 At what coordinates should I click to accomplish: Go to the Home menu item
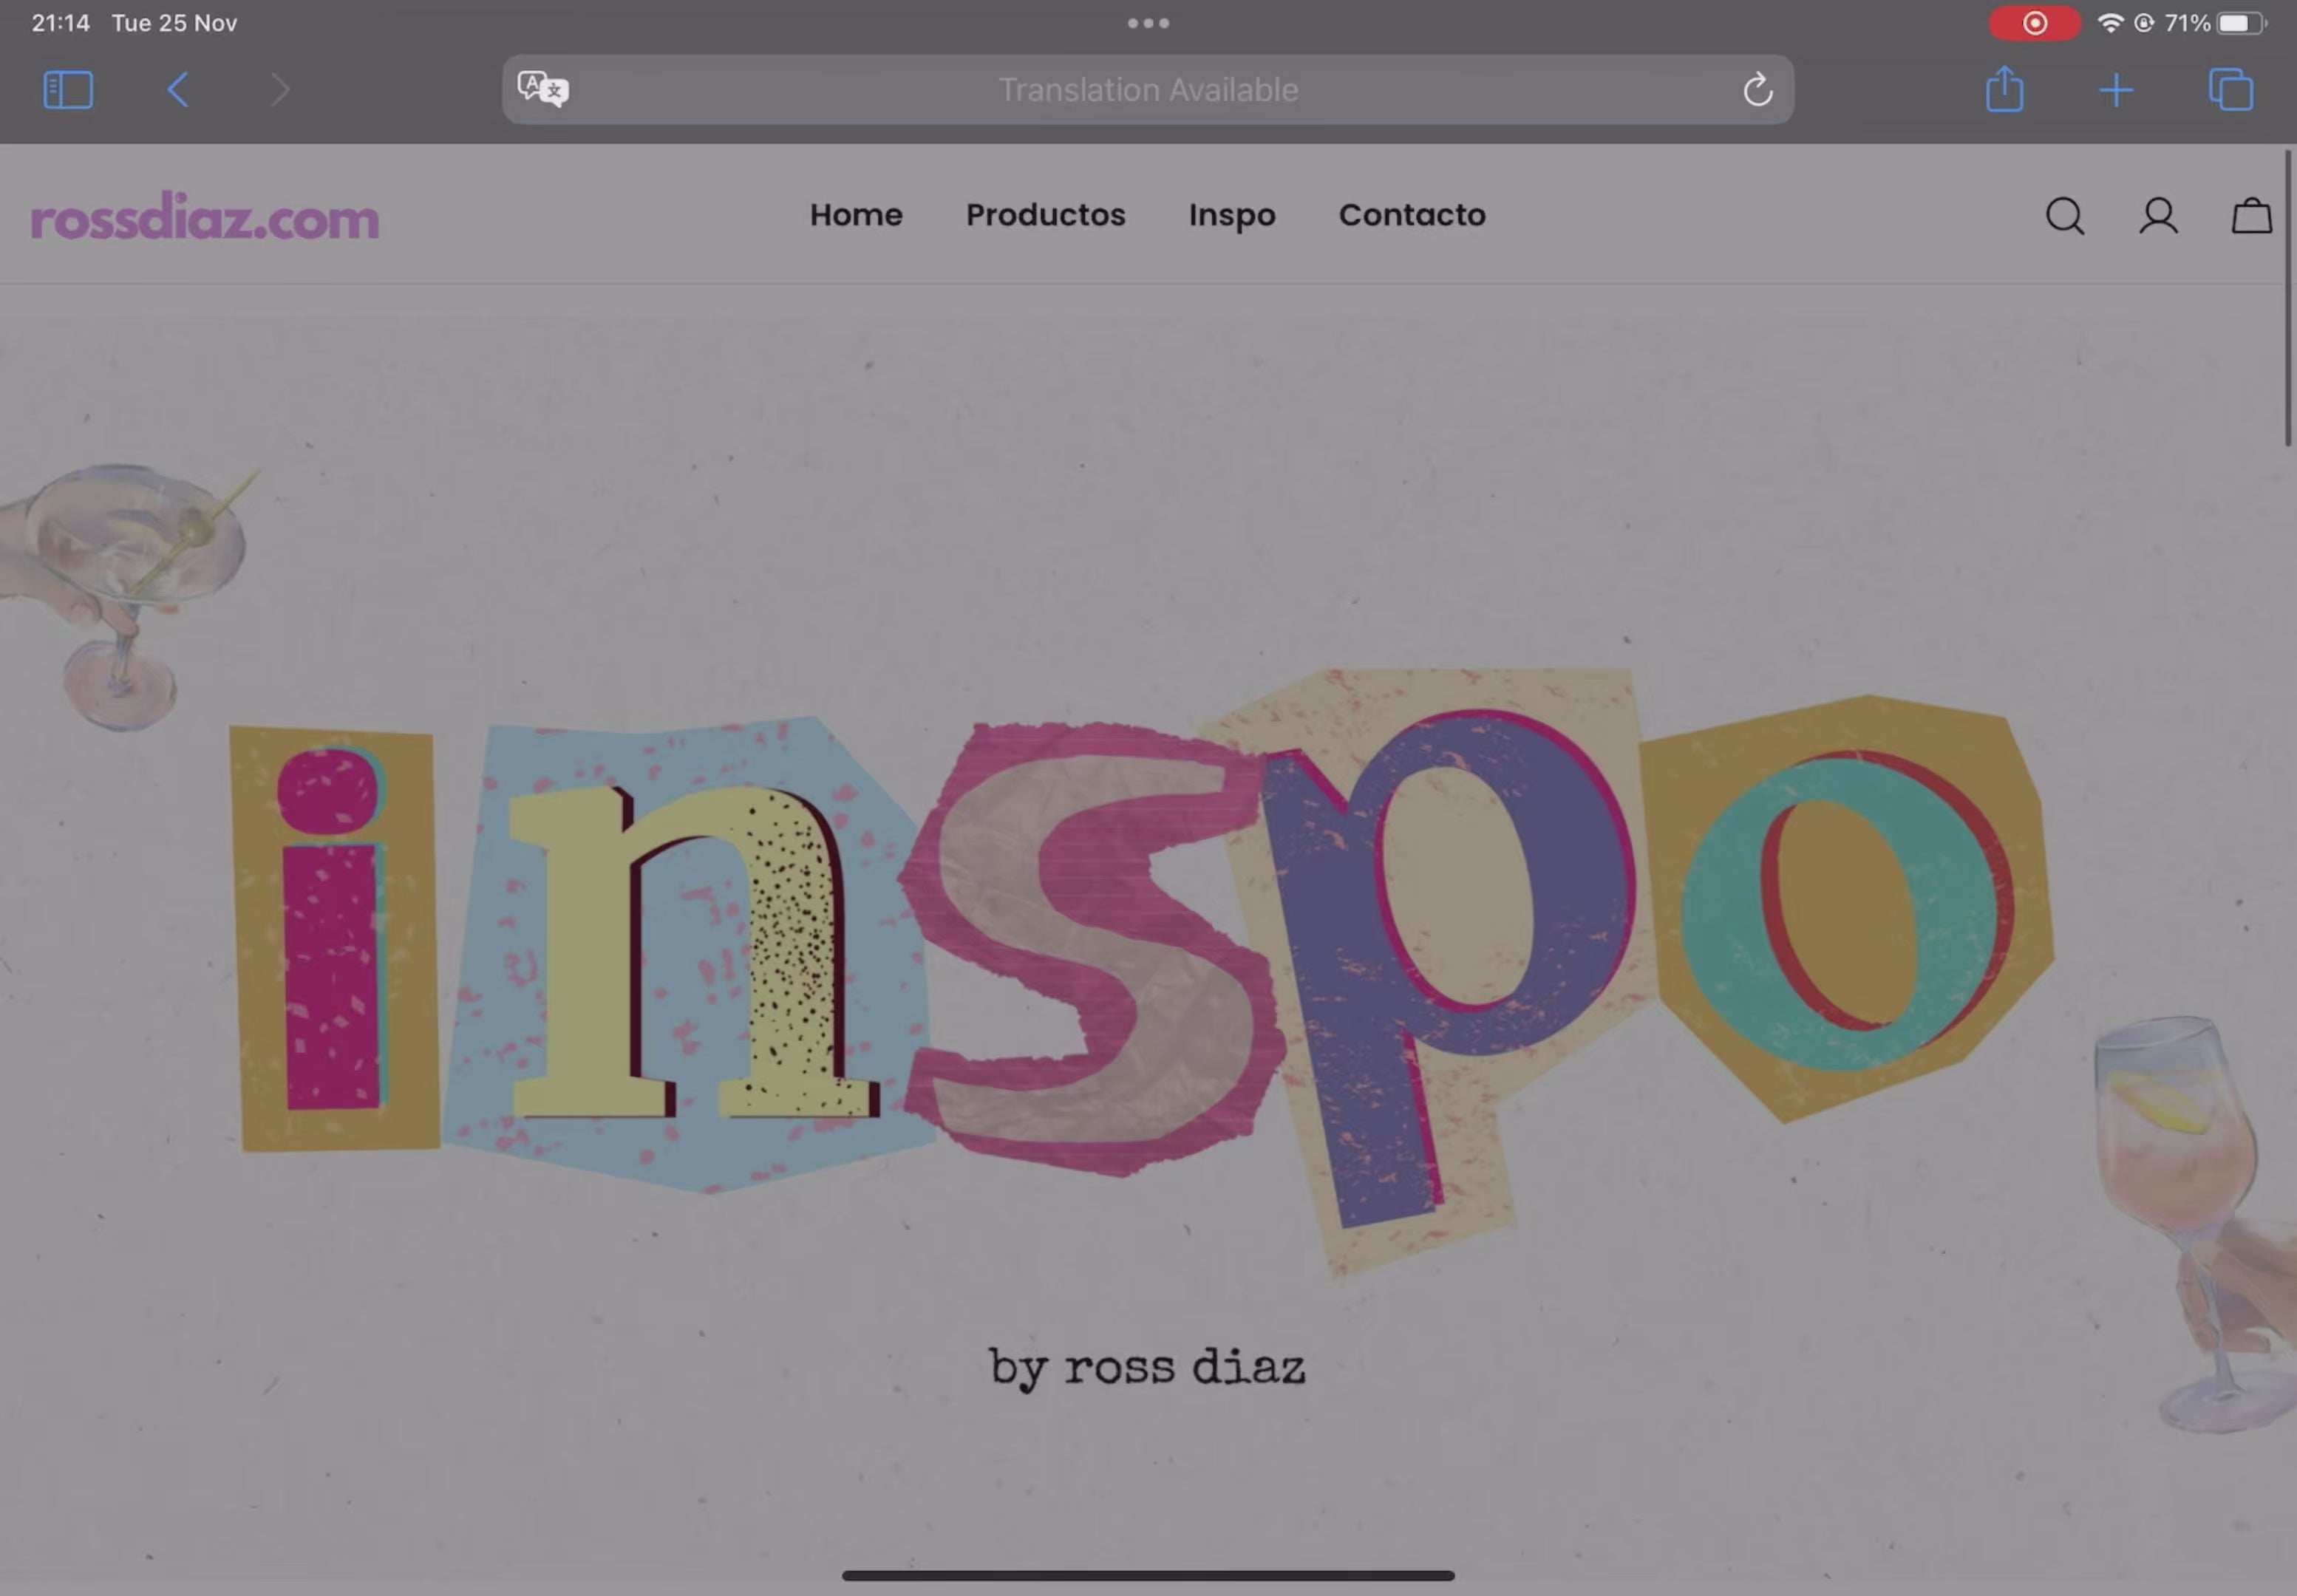856,215
